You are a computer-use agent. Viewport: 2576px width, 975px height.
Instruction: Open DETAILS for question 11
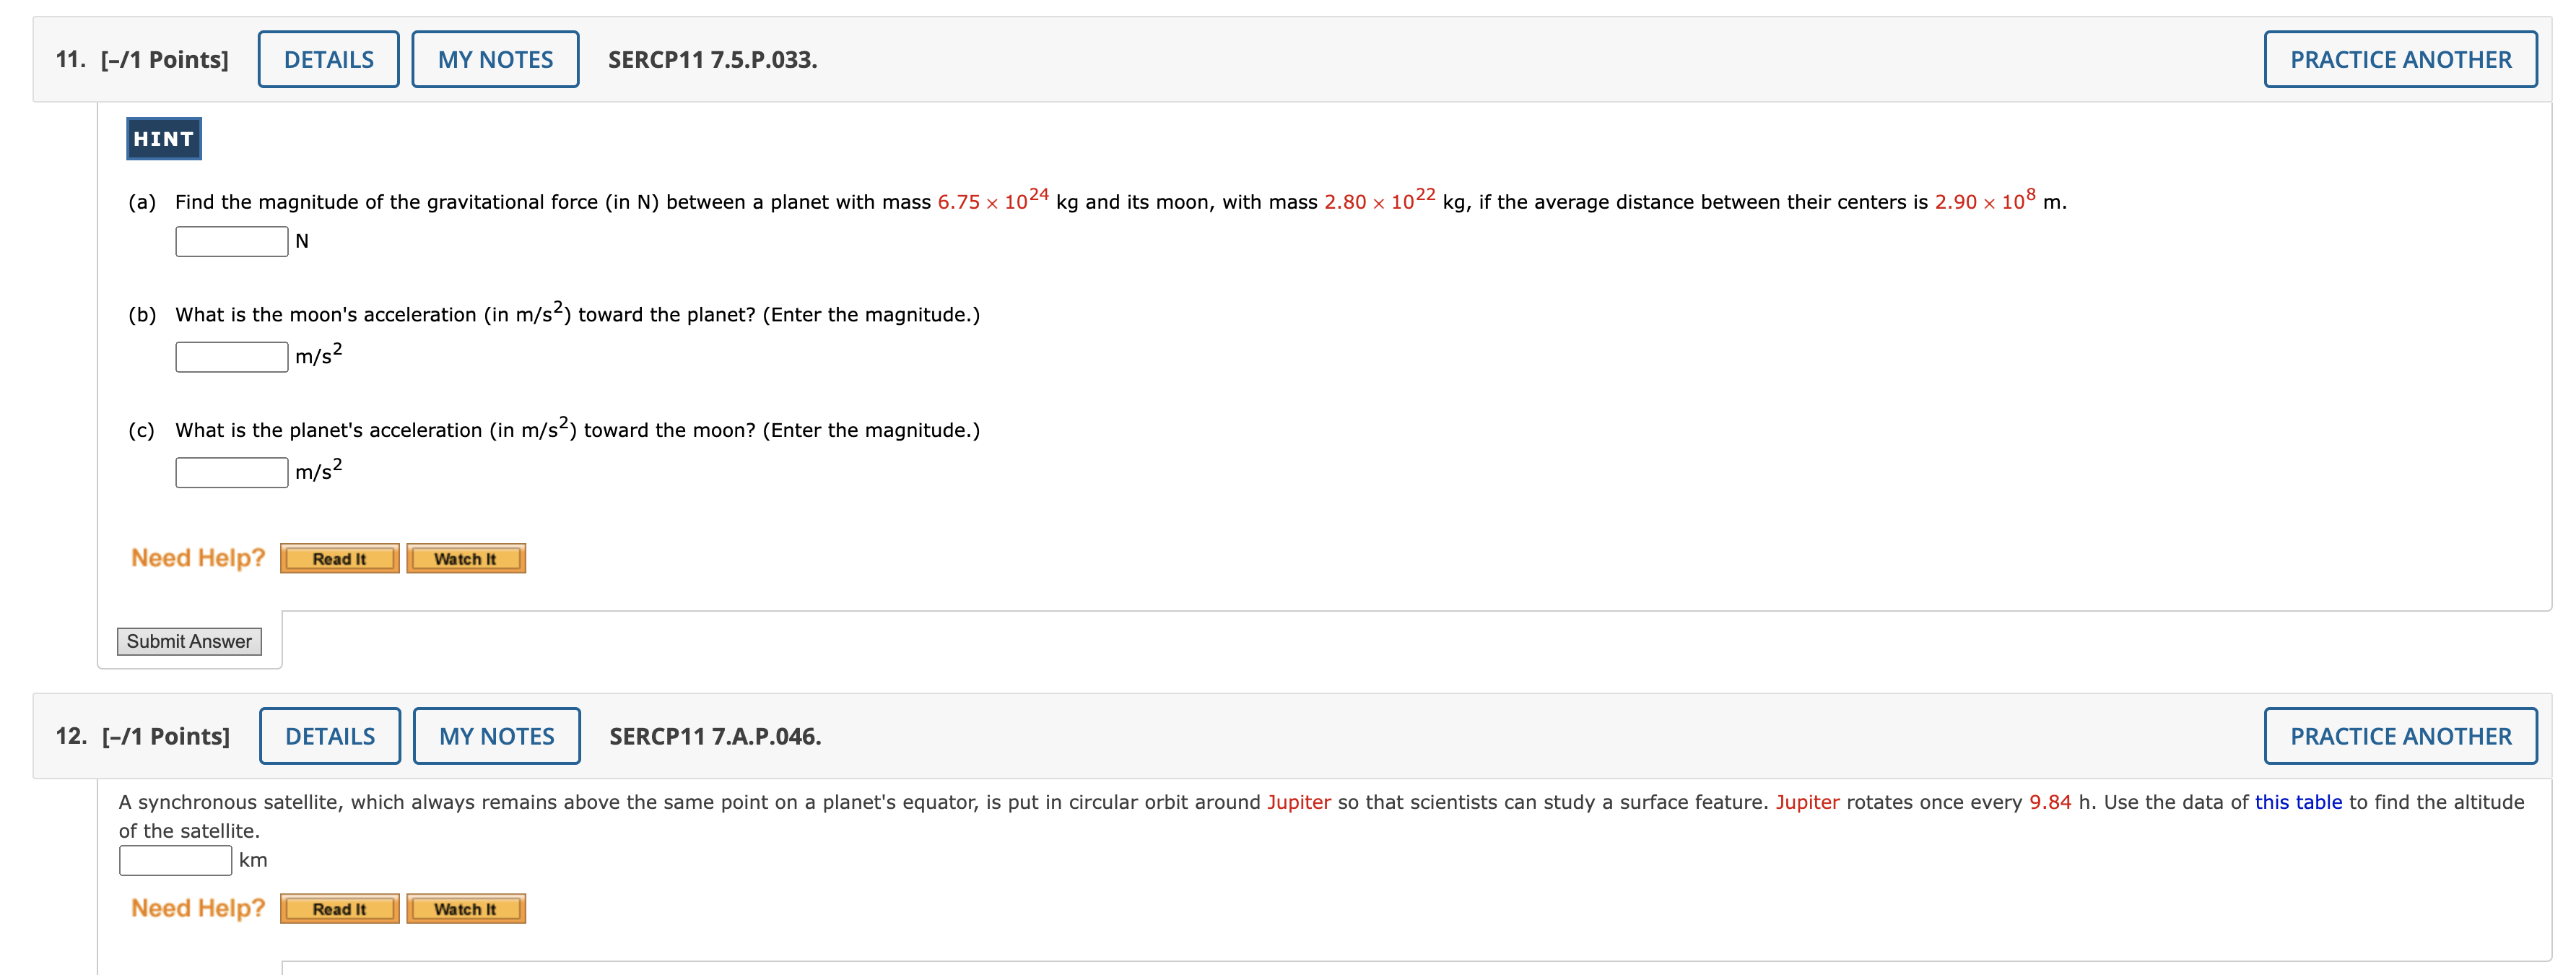click(327, 59)
